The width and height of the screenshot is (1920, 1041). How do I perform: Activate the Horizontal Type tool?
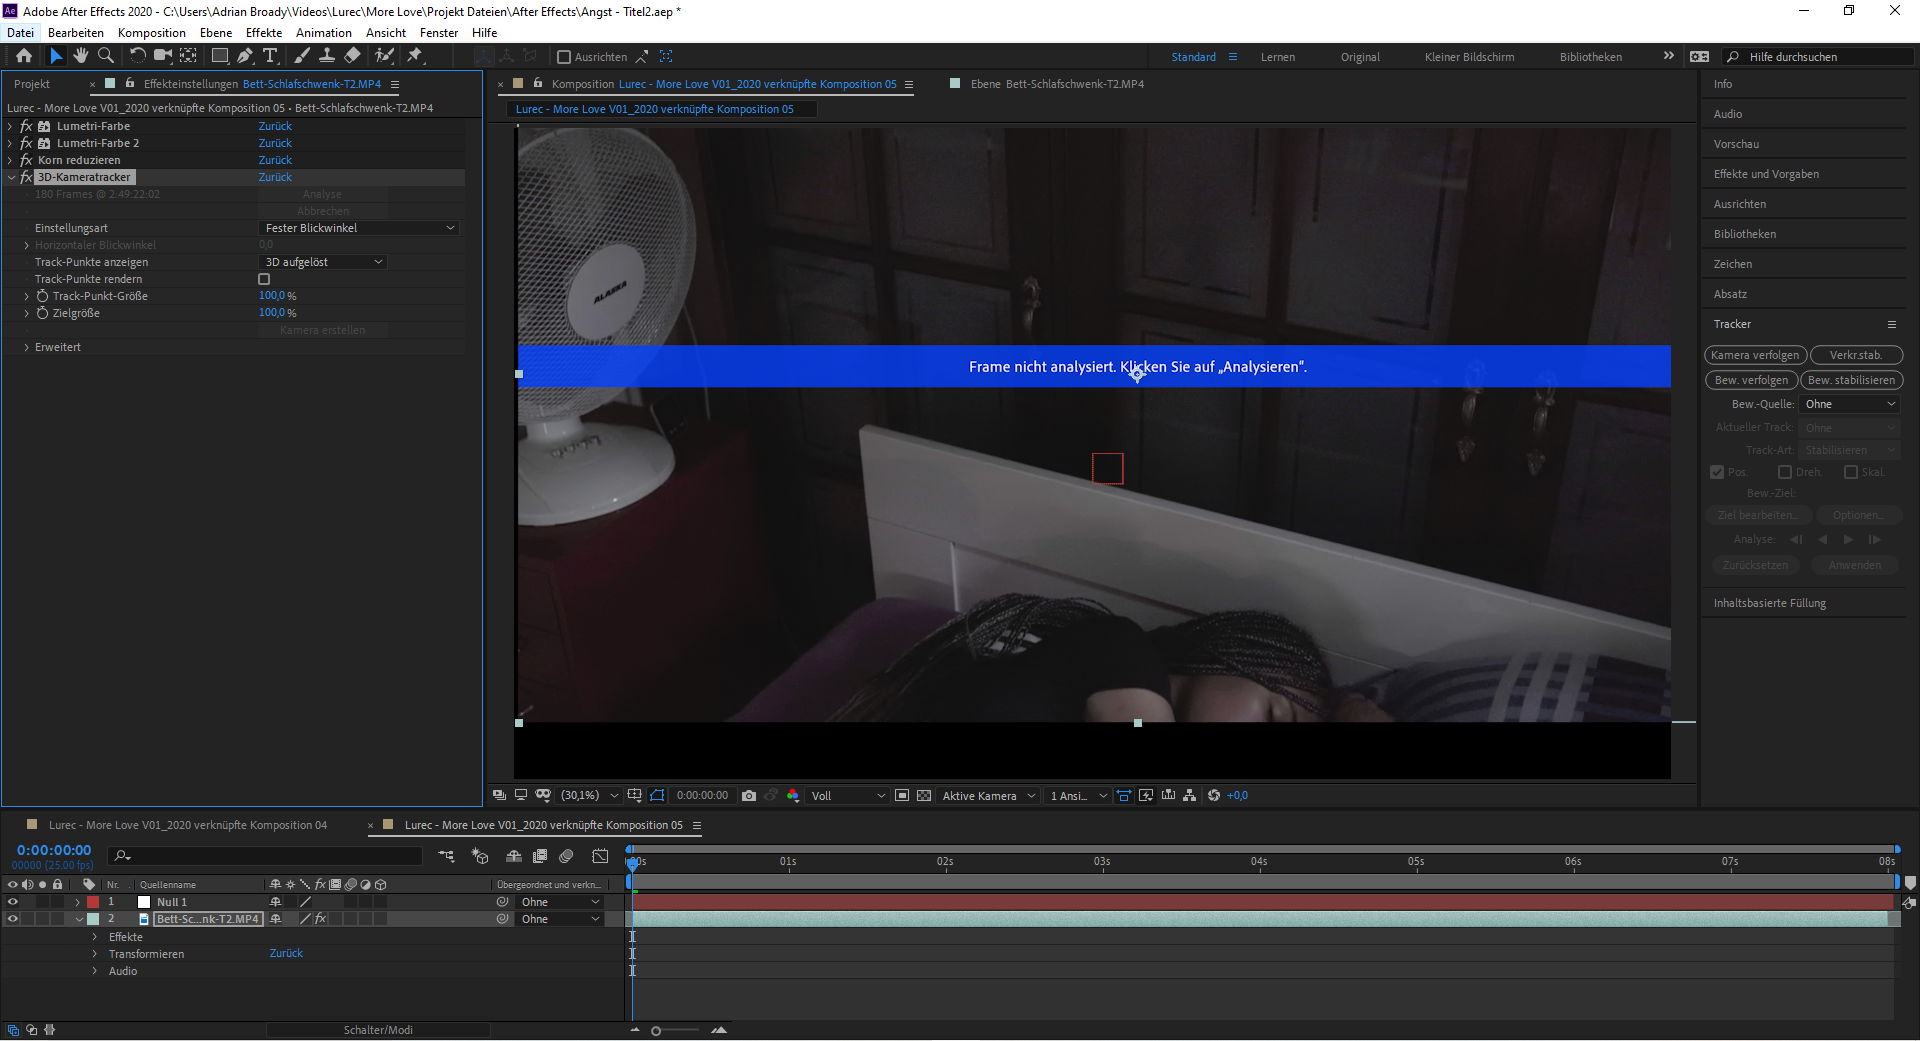pyautogui.click(x=271, y=57)
